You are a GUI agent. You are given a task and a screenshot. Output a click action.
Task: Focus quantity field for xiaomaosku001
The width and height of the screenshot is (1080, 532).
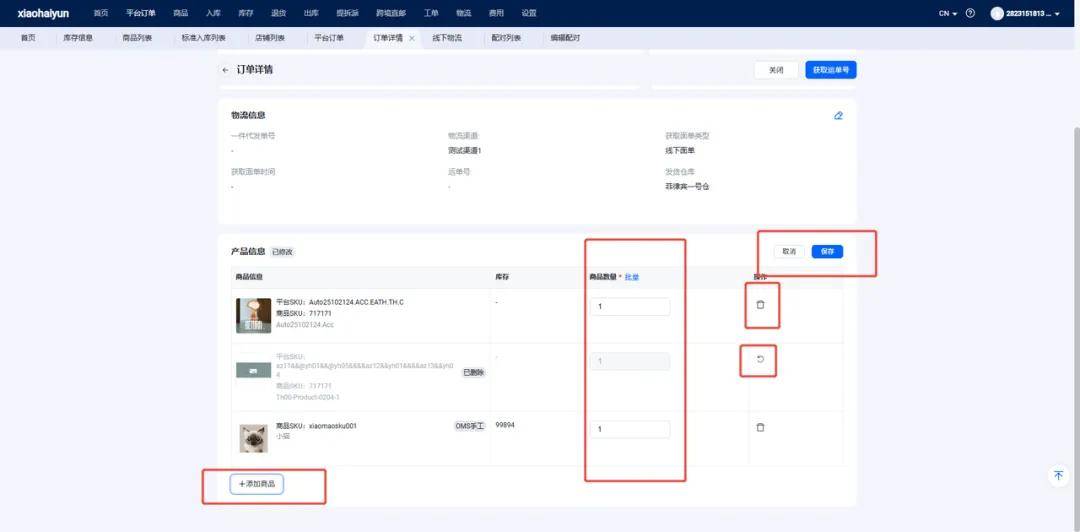click(630, 429)
